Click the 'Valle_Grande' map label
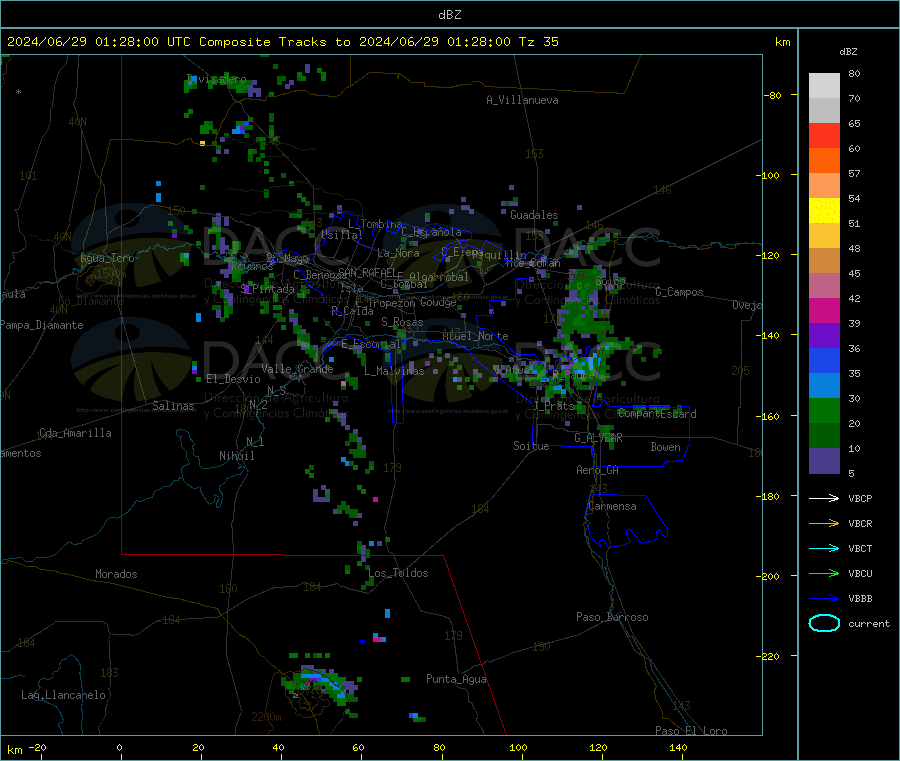The image size is (900, 761). [x=297, y=369]
